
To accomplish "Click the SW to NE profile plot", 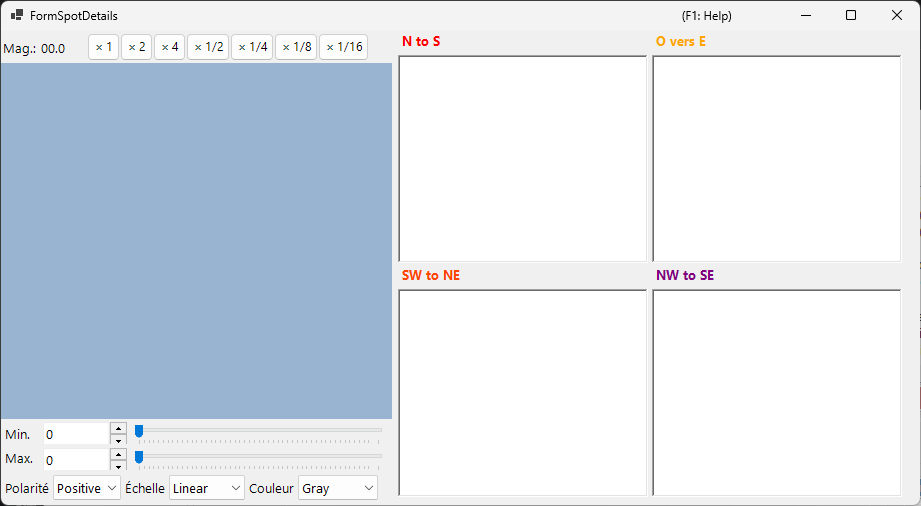I will point(522,393).
